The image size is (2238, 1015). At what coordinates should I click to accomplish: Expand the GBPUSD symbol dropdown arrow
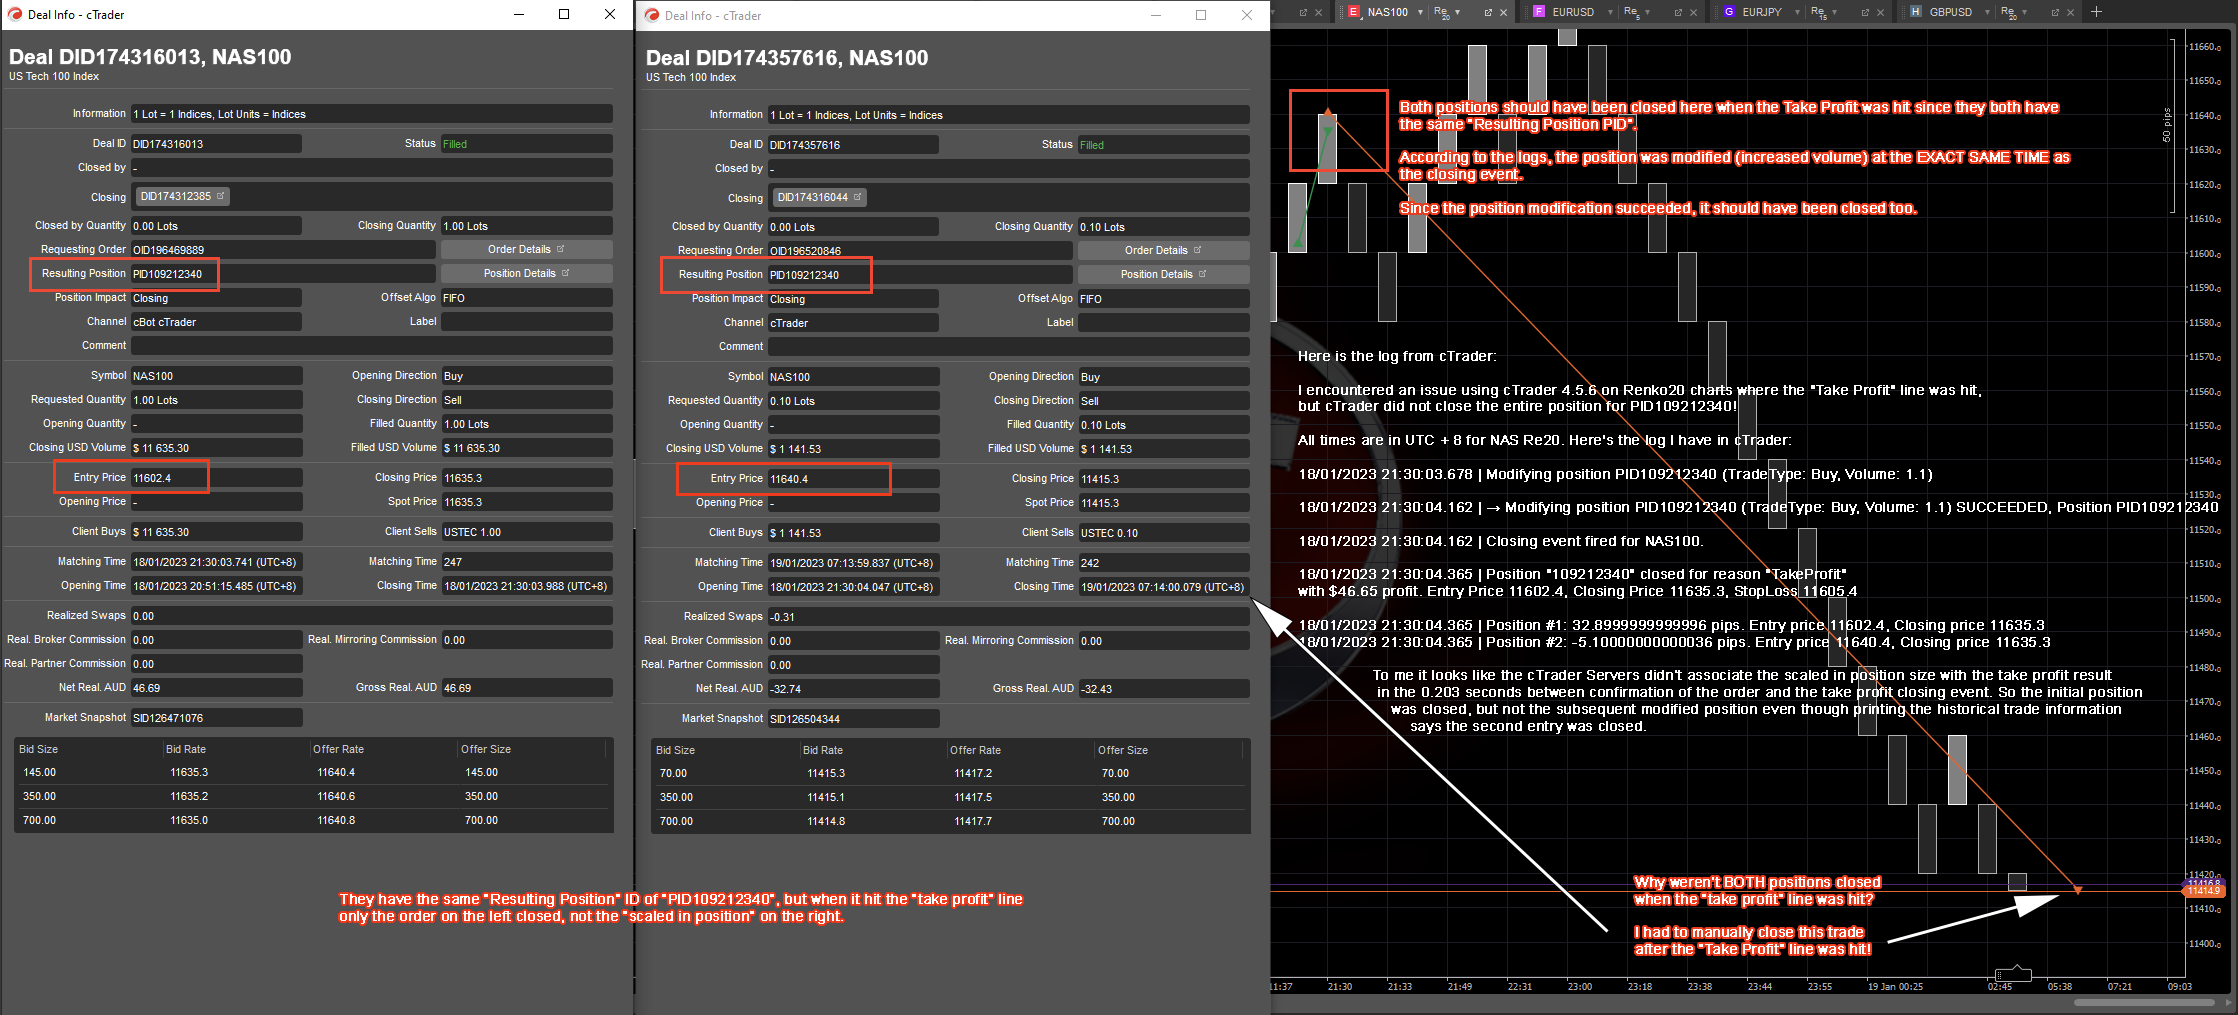[1987, 12]
